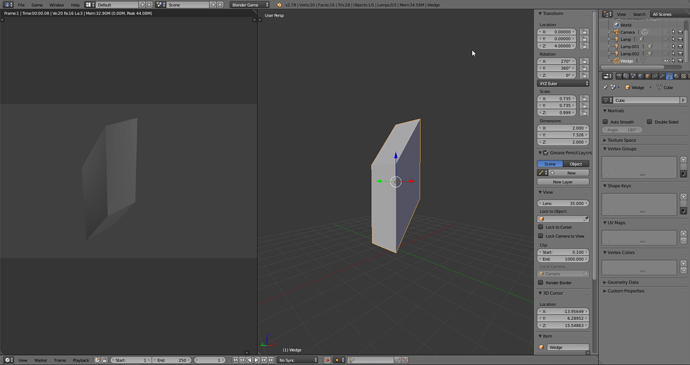Toggle visibility eye for Wedge object
Viewport: 690px width, 365px height.
(666, 61)
